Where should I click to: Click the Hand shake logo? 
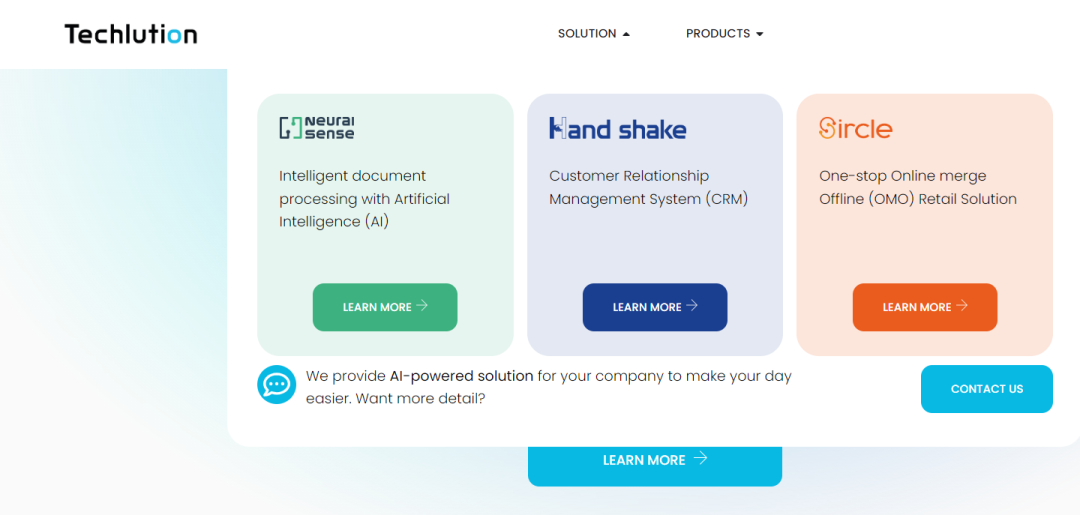point(618,129)
